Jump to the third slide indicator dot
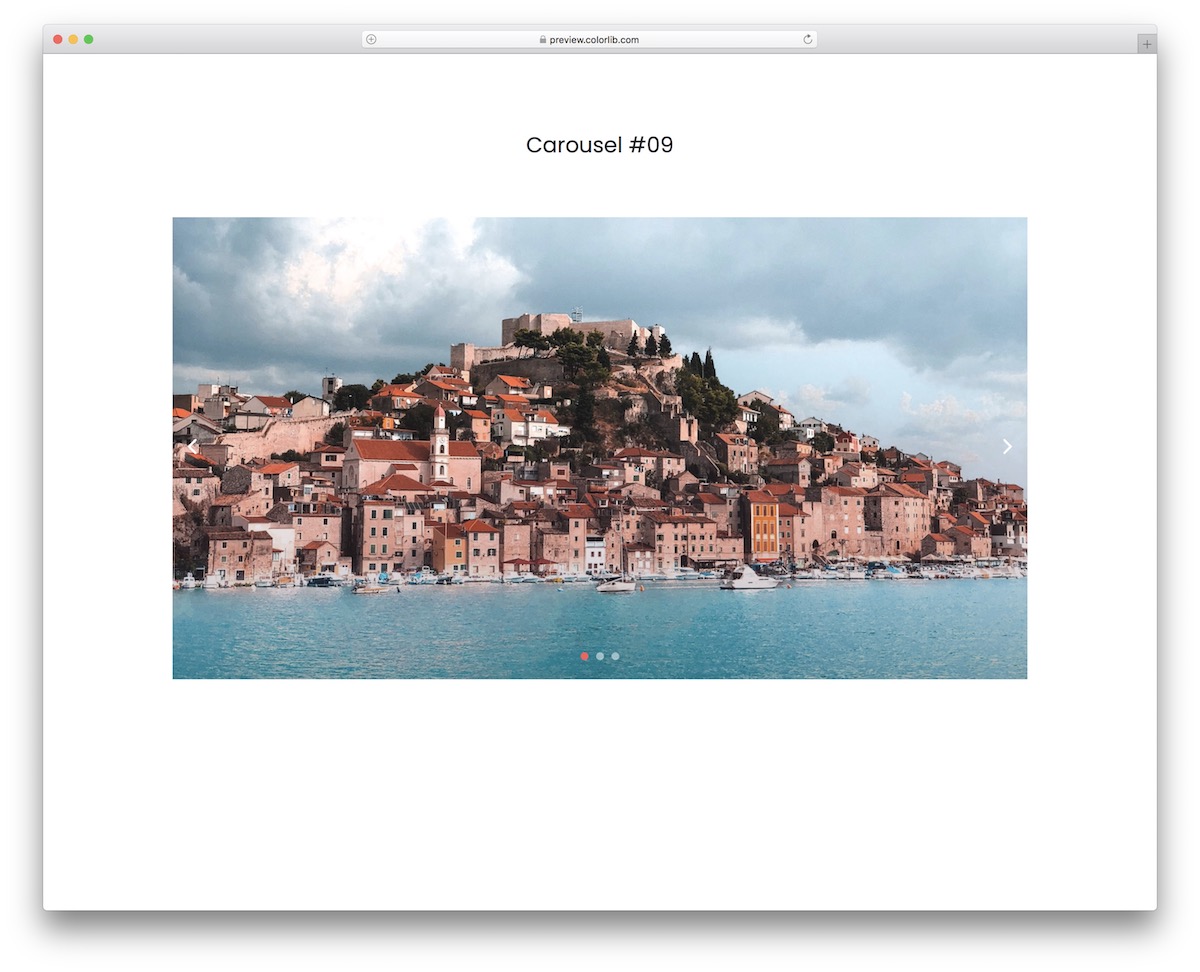The image size is (1200, 972). point(615,656)
